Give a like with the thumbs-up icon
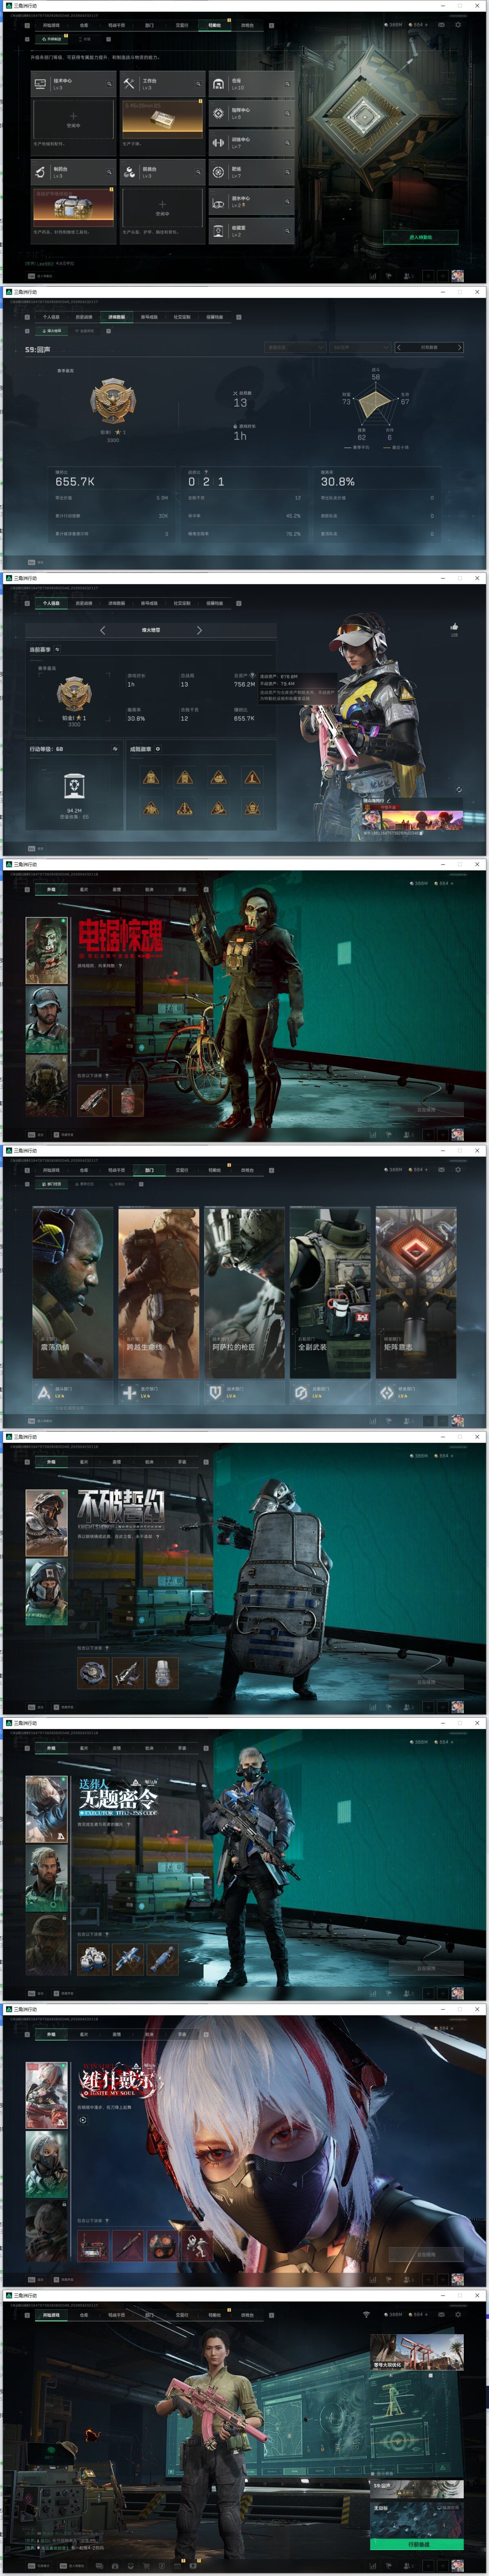Image resolution: width=489 pixels, height=2576 pixels. pyautogui.click(x=454, y=627)
